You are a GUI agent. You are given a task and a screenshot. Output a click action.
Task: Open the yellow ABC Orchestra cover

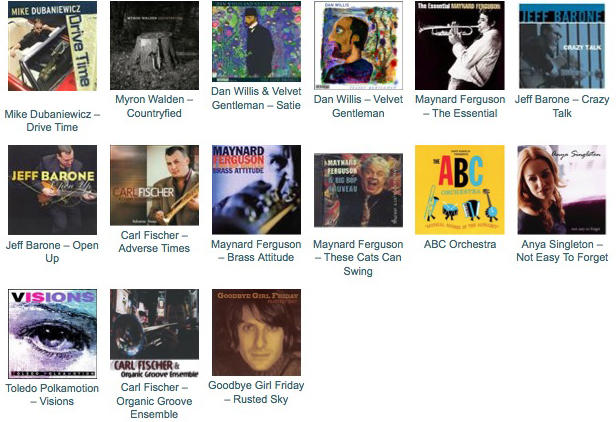pos(460,190)
